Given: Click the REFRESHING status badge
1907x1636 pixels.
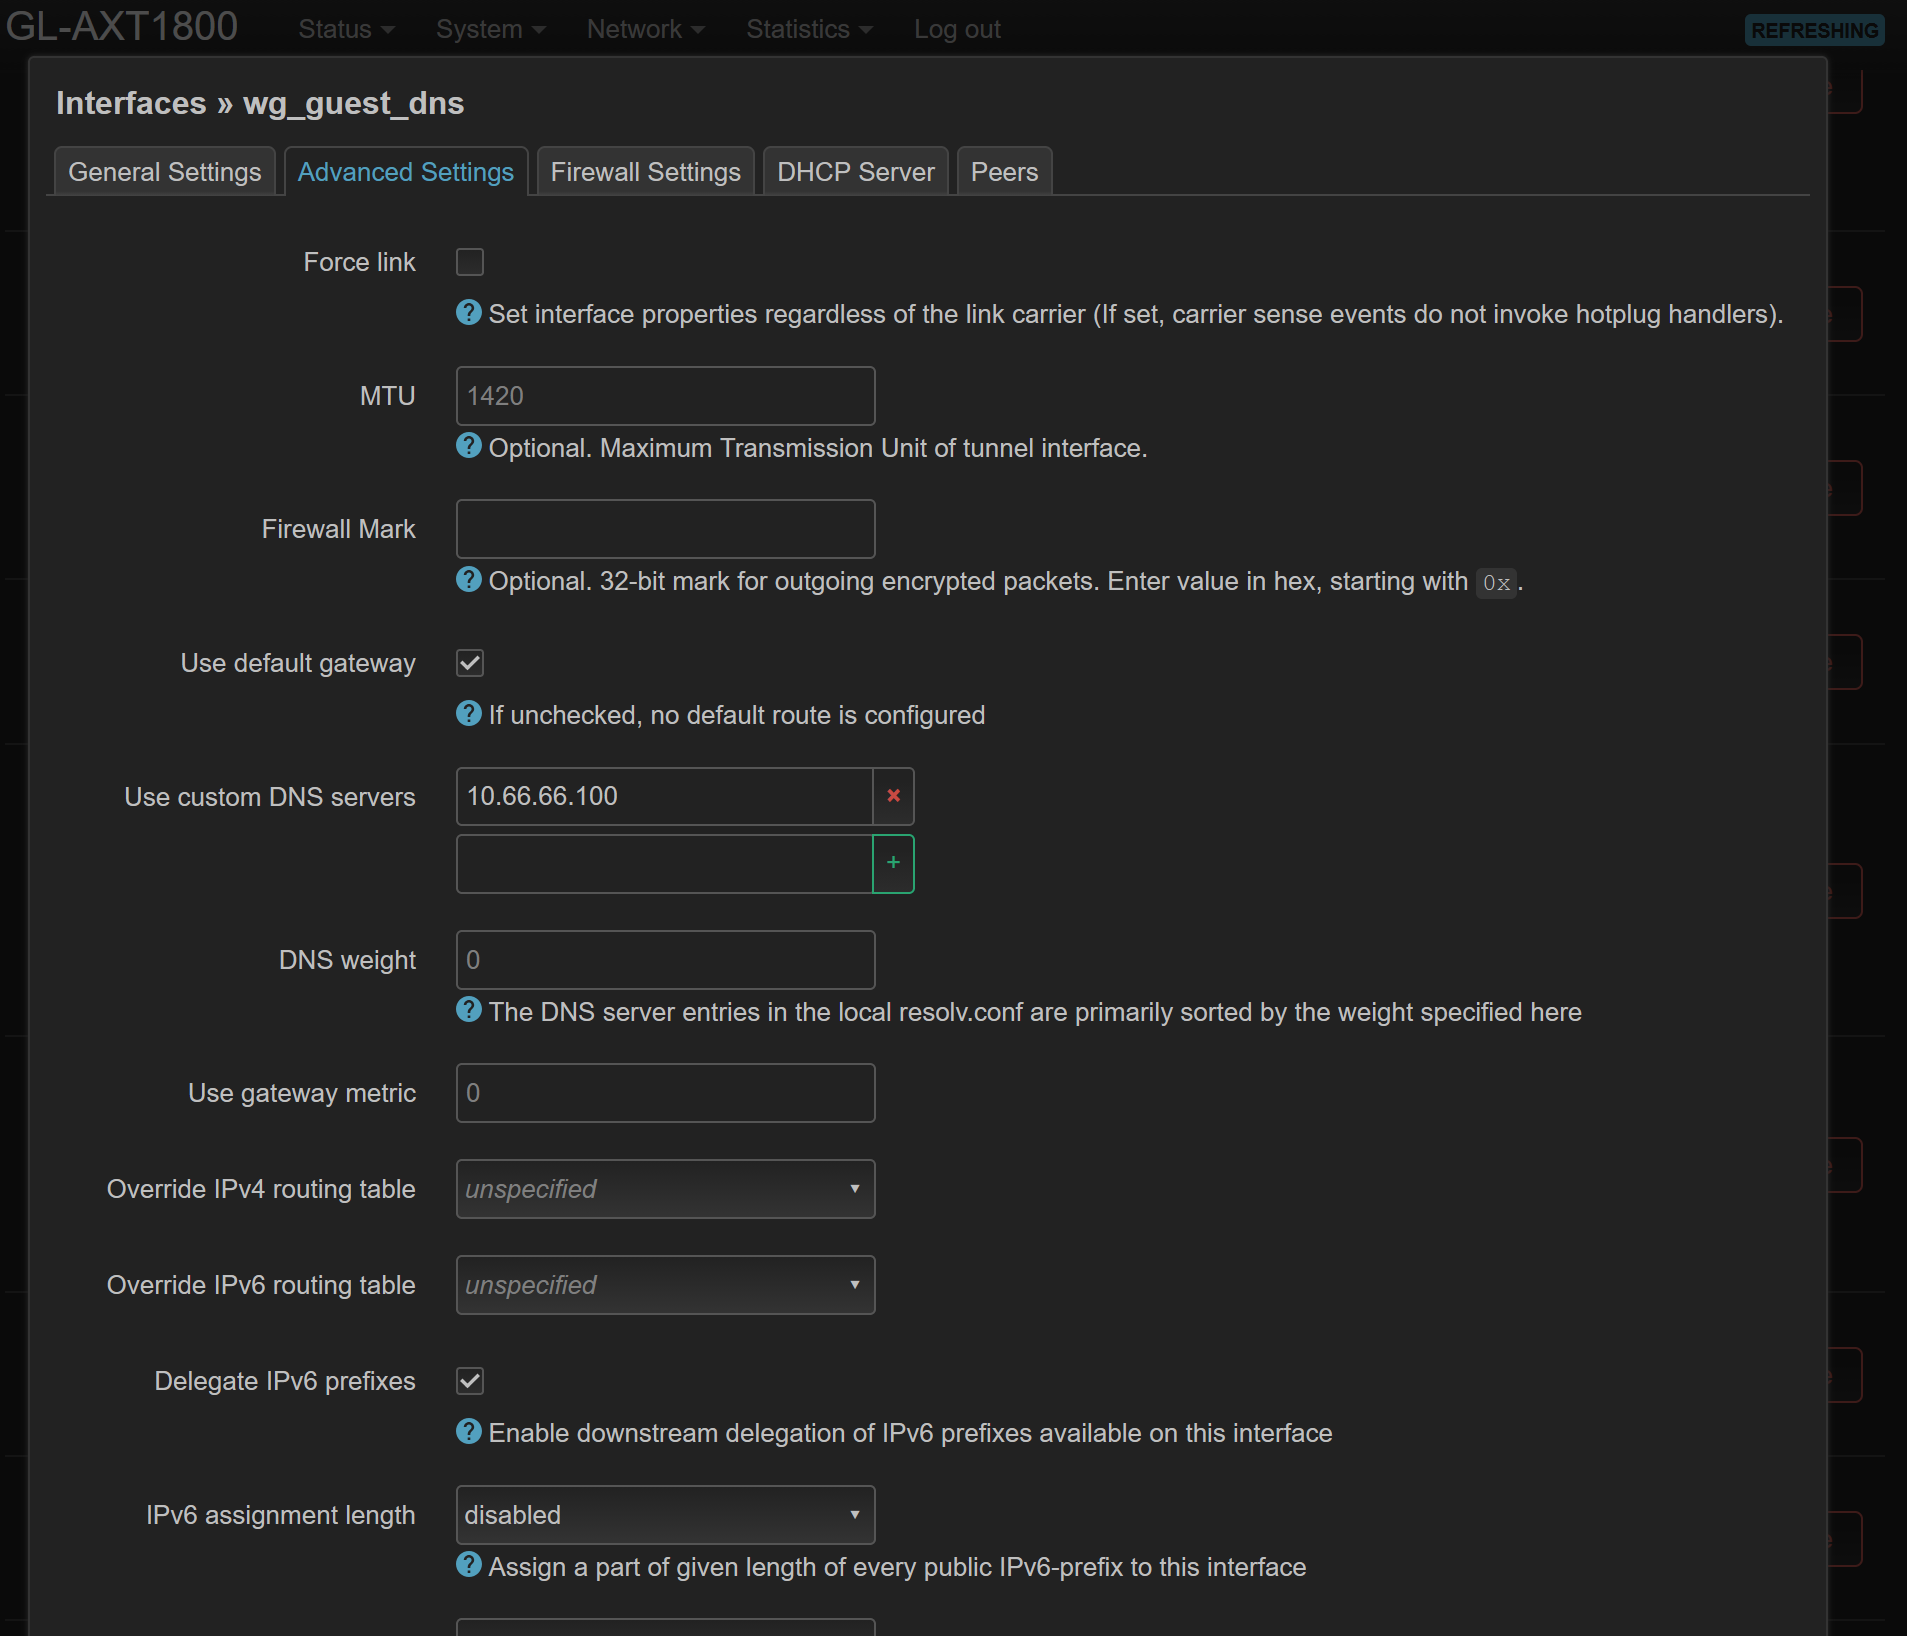Looking at the screenshot, I should (x=1814, y=30).
